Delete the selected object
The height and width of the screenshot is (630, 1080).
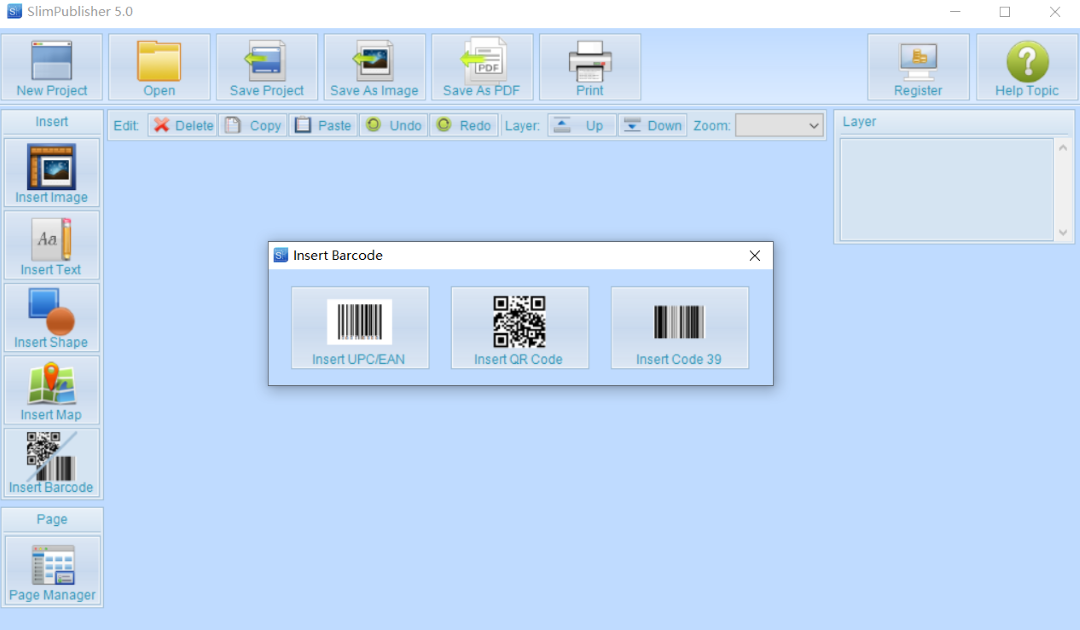pos(181,124)
